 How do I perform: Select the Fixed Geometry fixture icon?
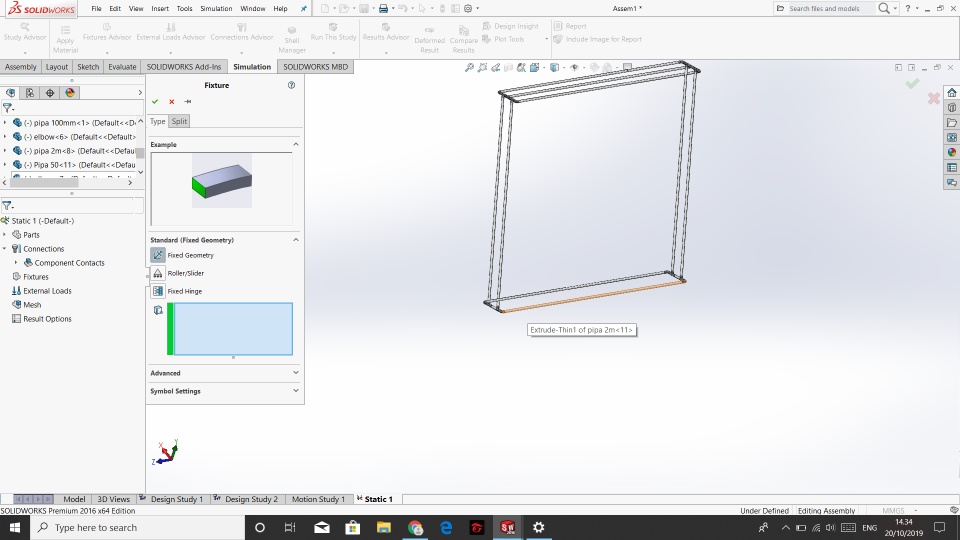pos(158,255)
